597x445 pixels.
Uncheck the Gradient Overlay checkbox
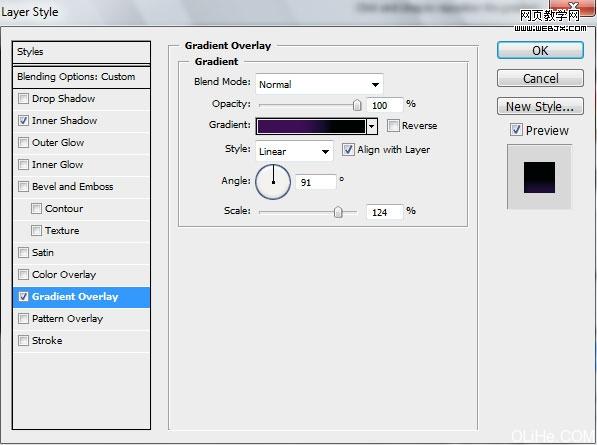coord(23,297)
